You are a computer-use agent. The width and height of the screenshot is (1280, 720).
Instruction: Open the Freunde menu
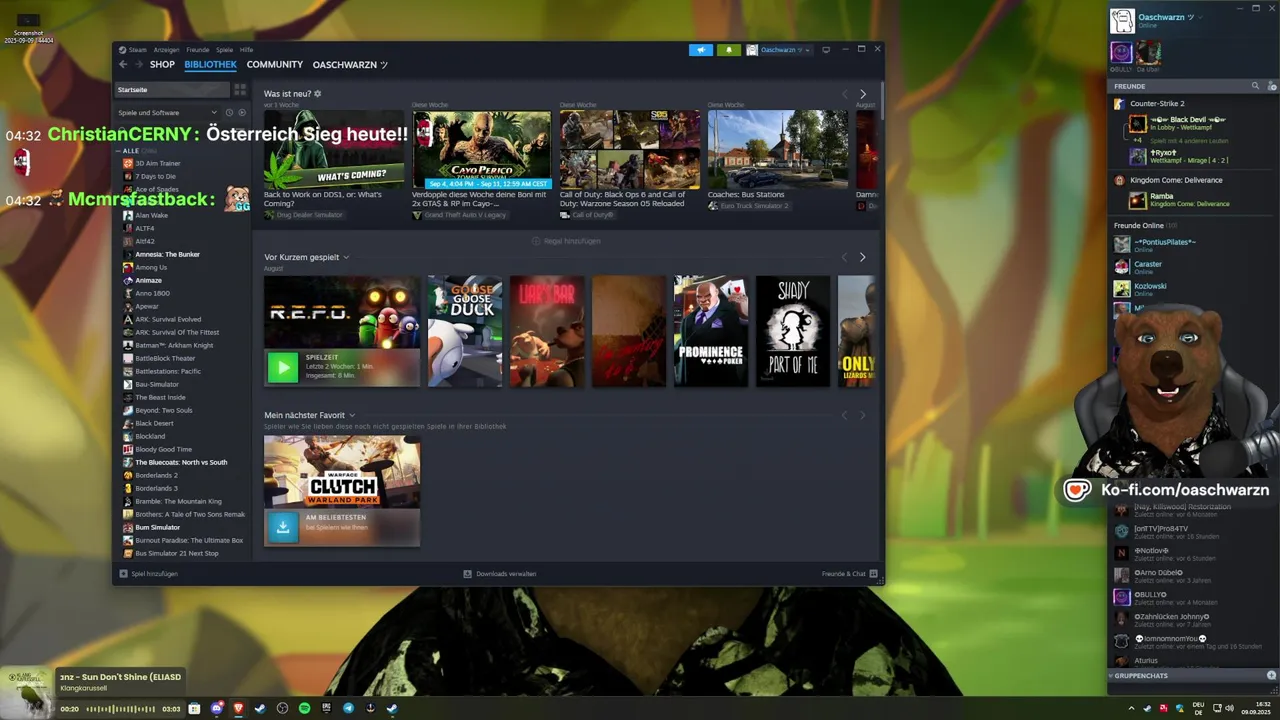tap(198, 50)
